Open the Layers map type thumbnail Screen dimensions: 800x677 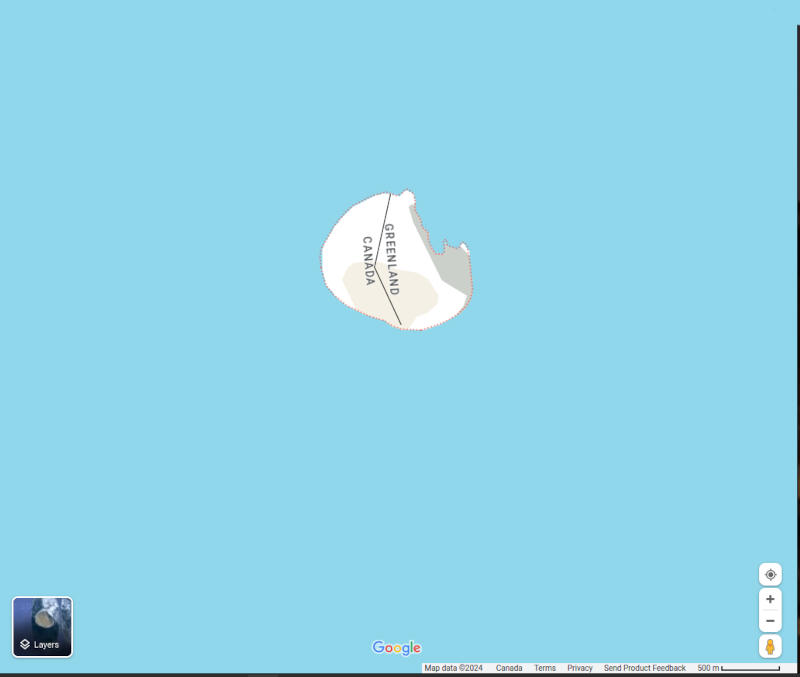click(x=42, y=626)
